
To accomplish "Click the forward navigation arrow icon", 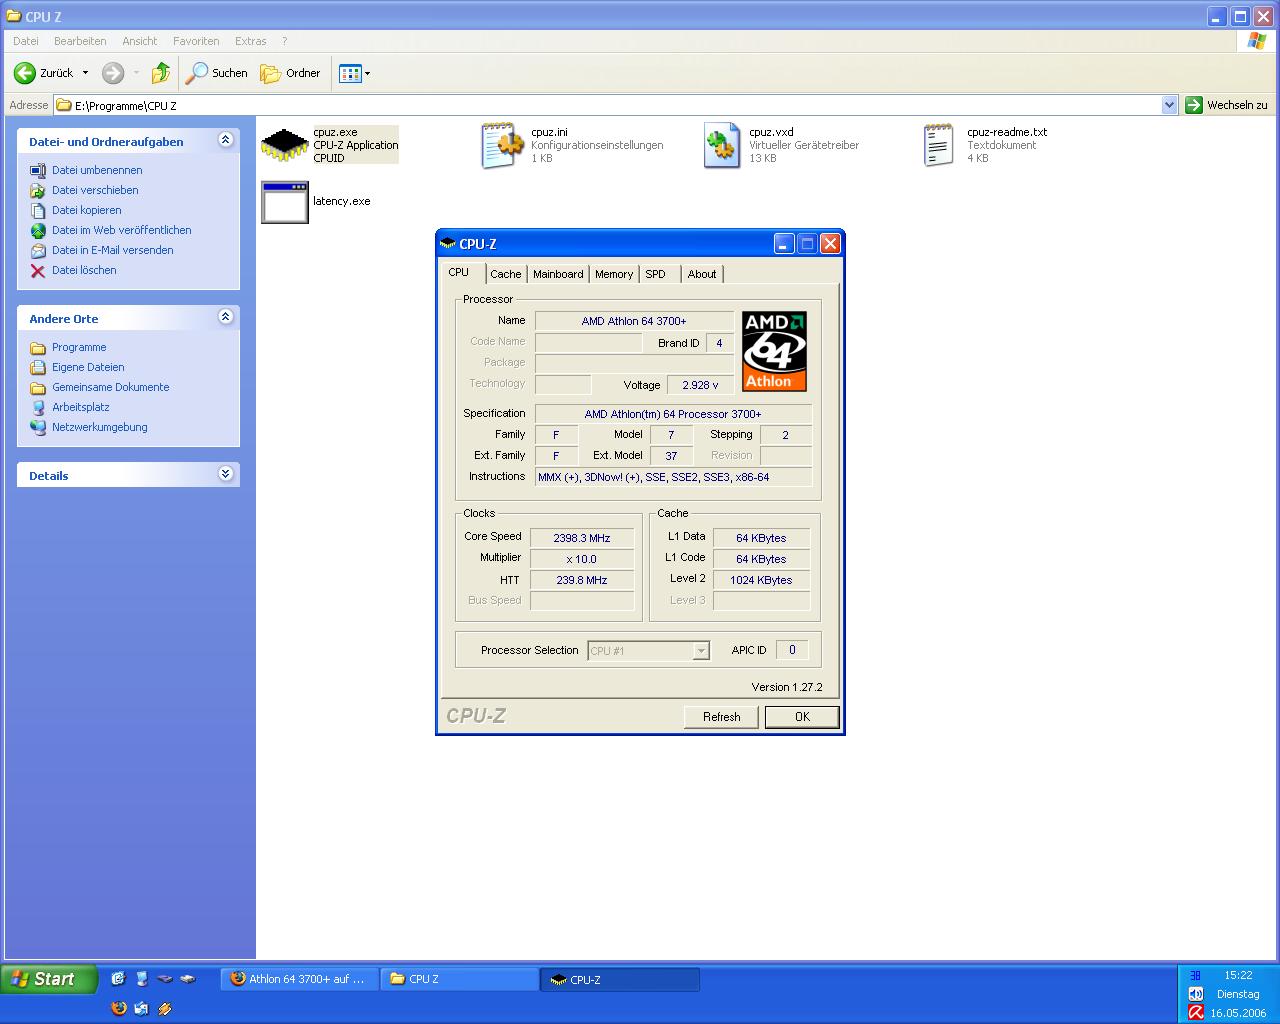I will coord(113,73).
